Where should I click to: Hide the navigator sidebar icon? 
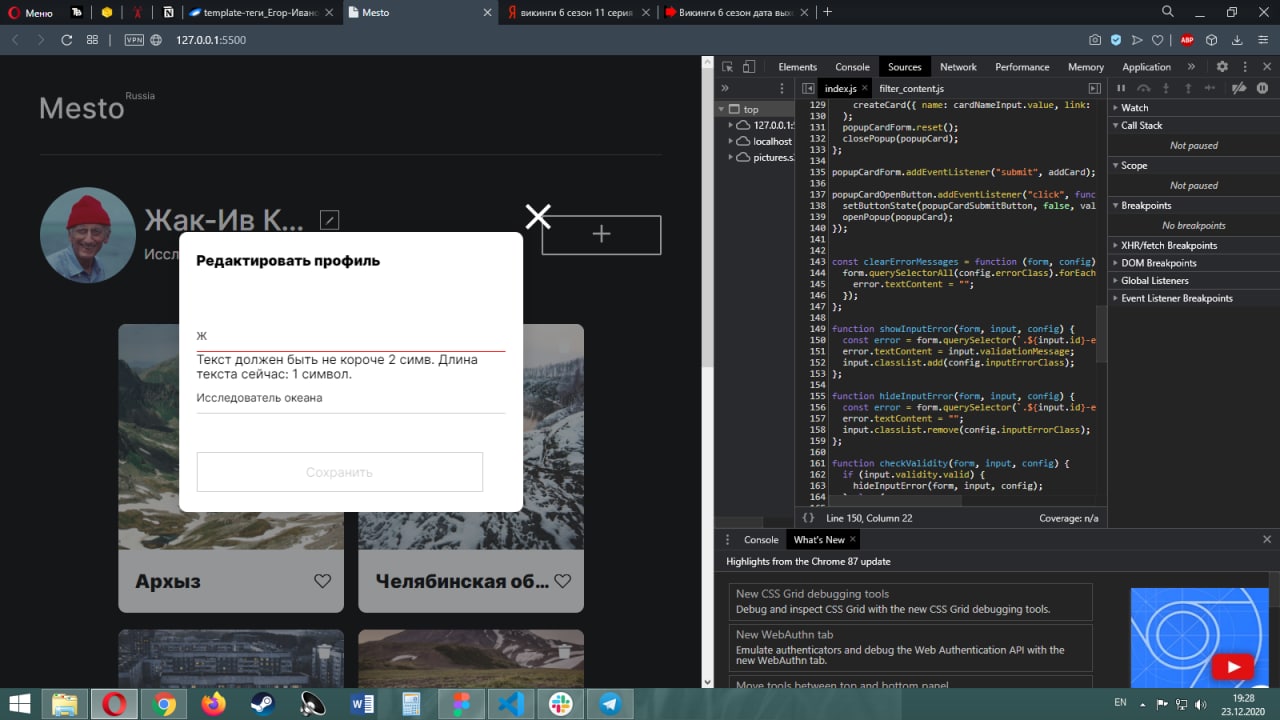[808, 89]
